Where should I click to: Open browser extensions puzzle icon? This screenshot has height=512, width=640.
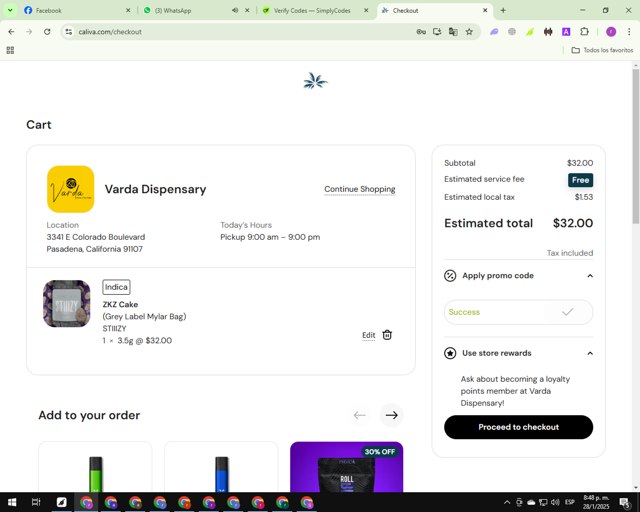584,31
